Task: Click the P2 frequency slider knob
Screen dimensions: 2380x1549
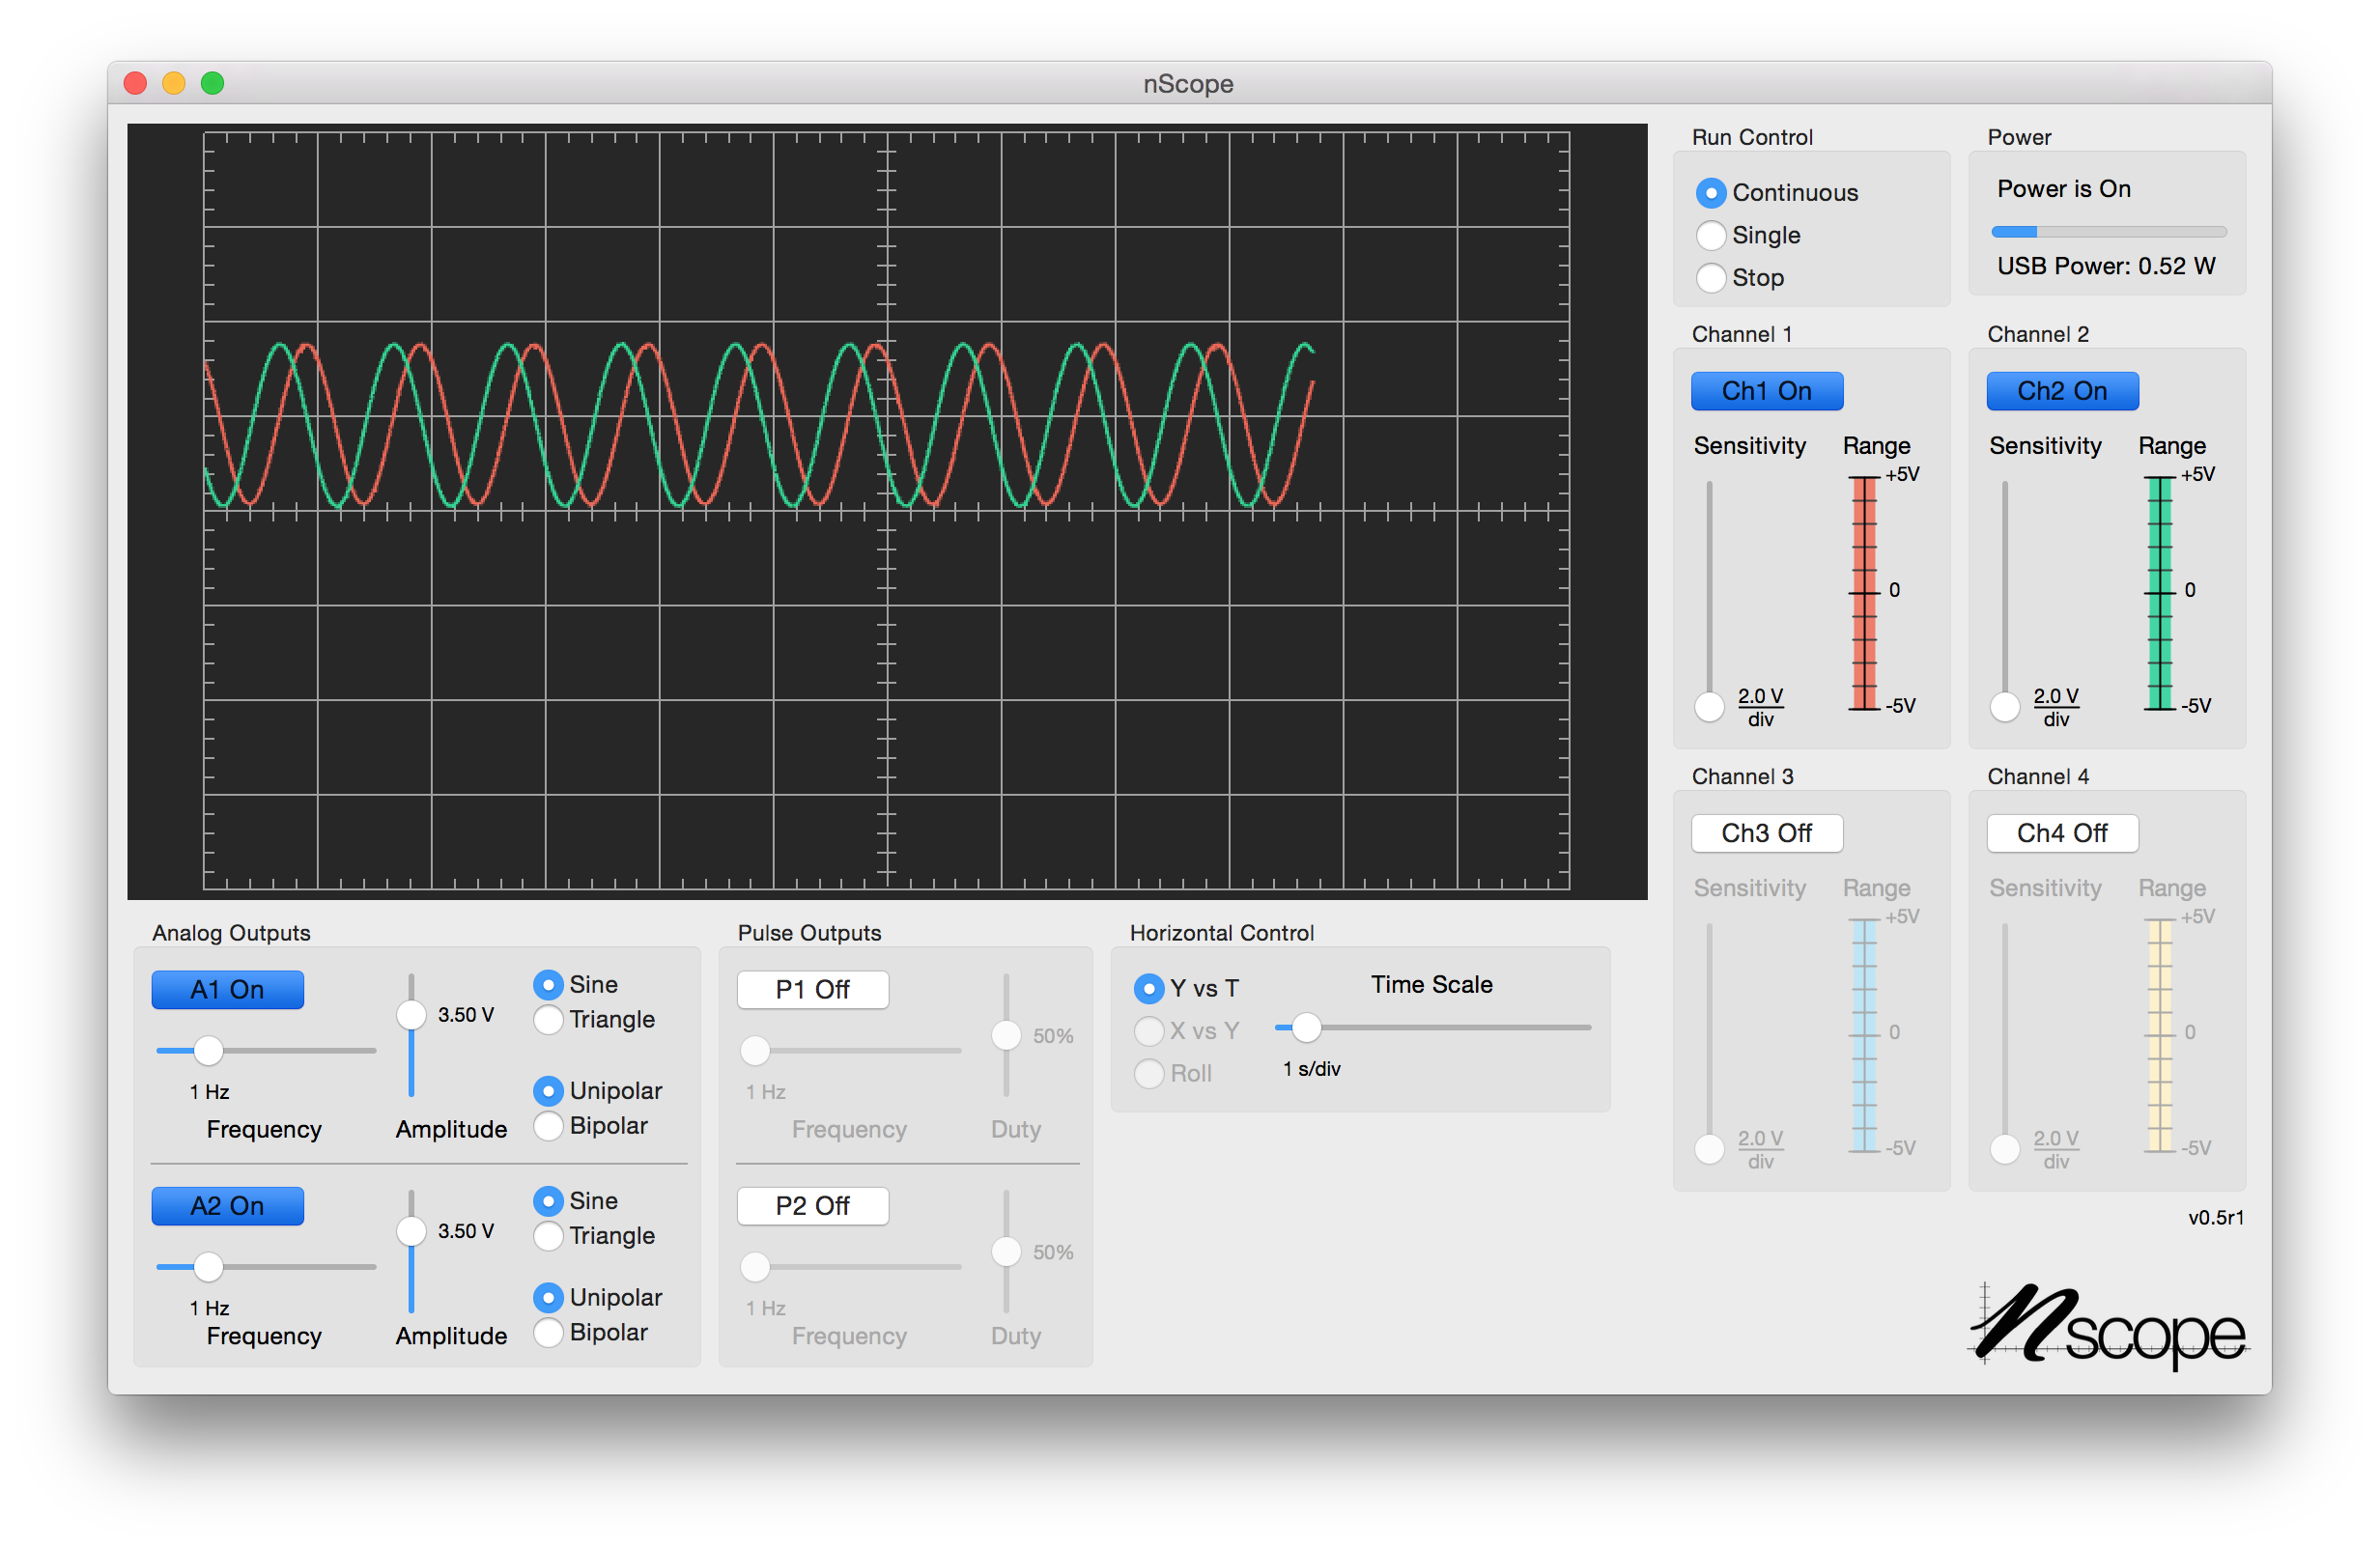Action: pos(755,1267)
